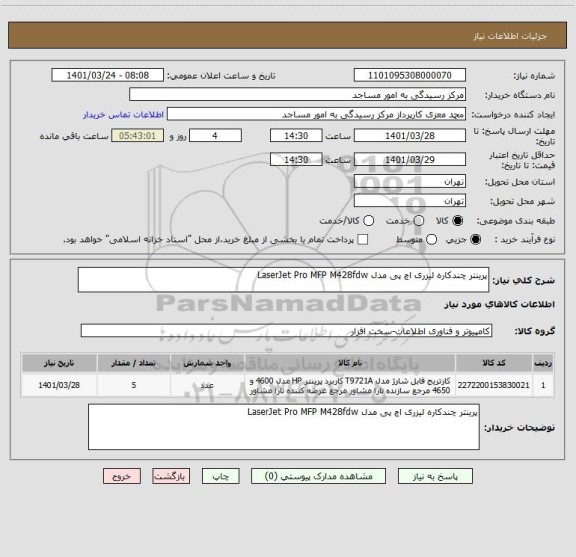
Task: Click price validity time 14:30 field
Action: coord(296,159)
